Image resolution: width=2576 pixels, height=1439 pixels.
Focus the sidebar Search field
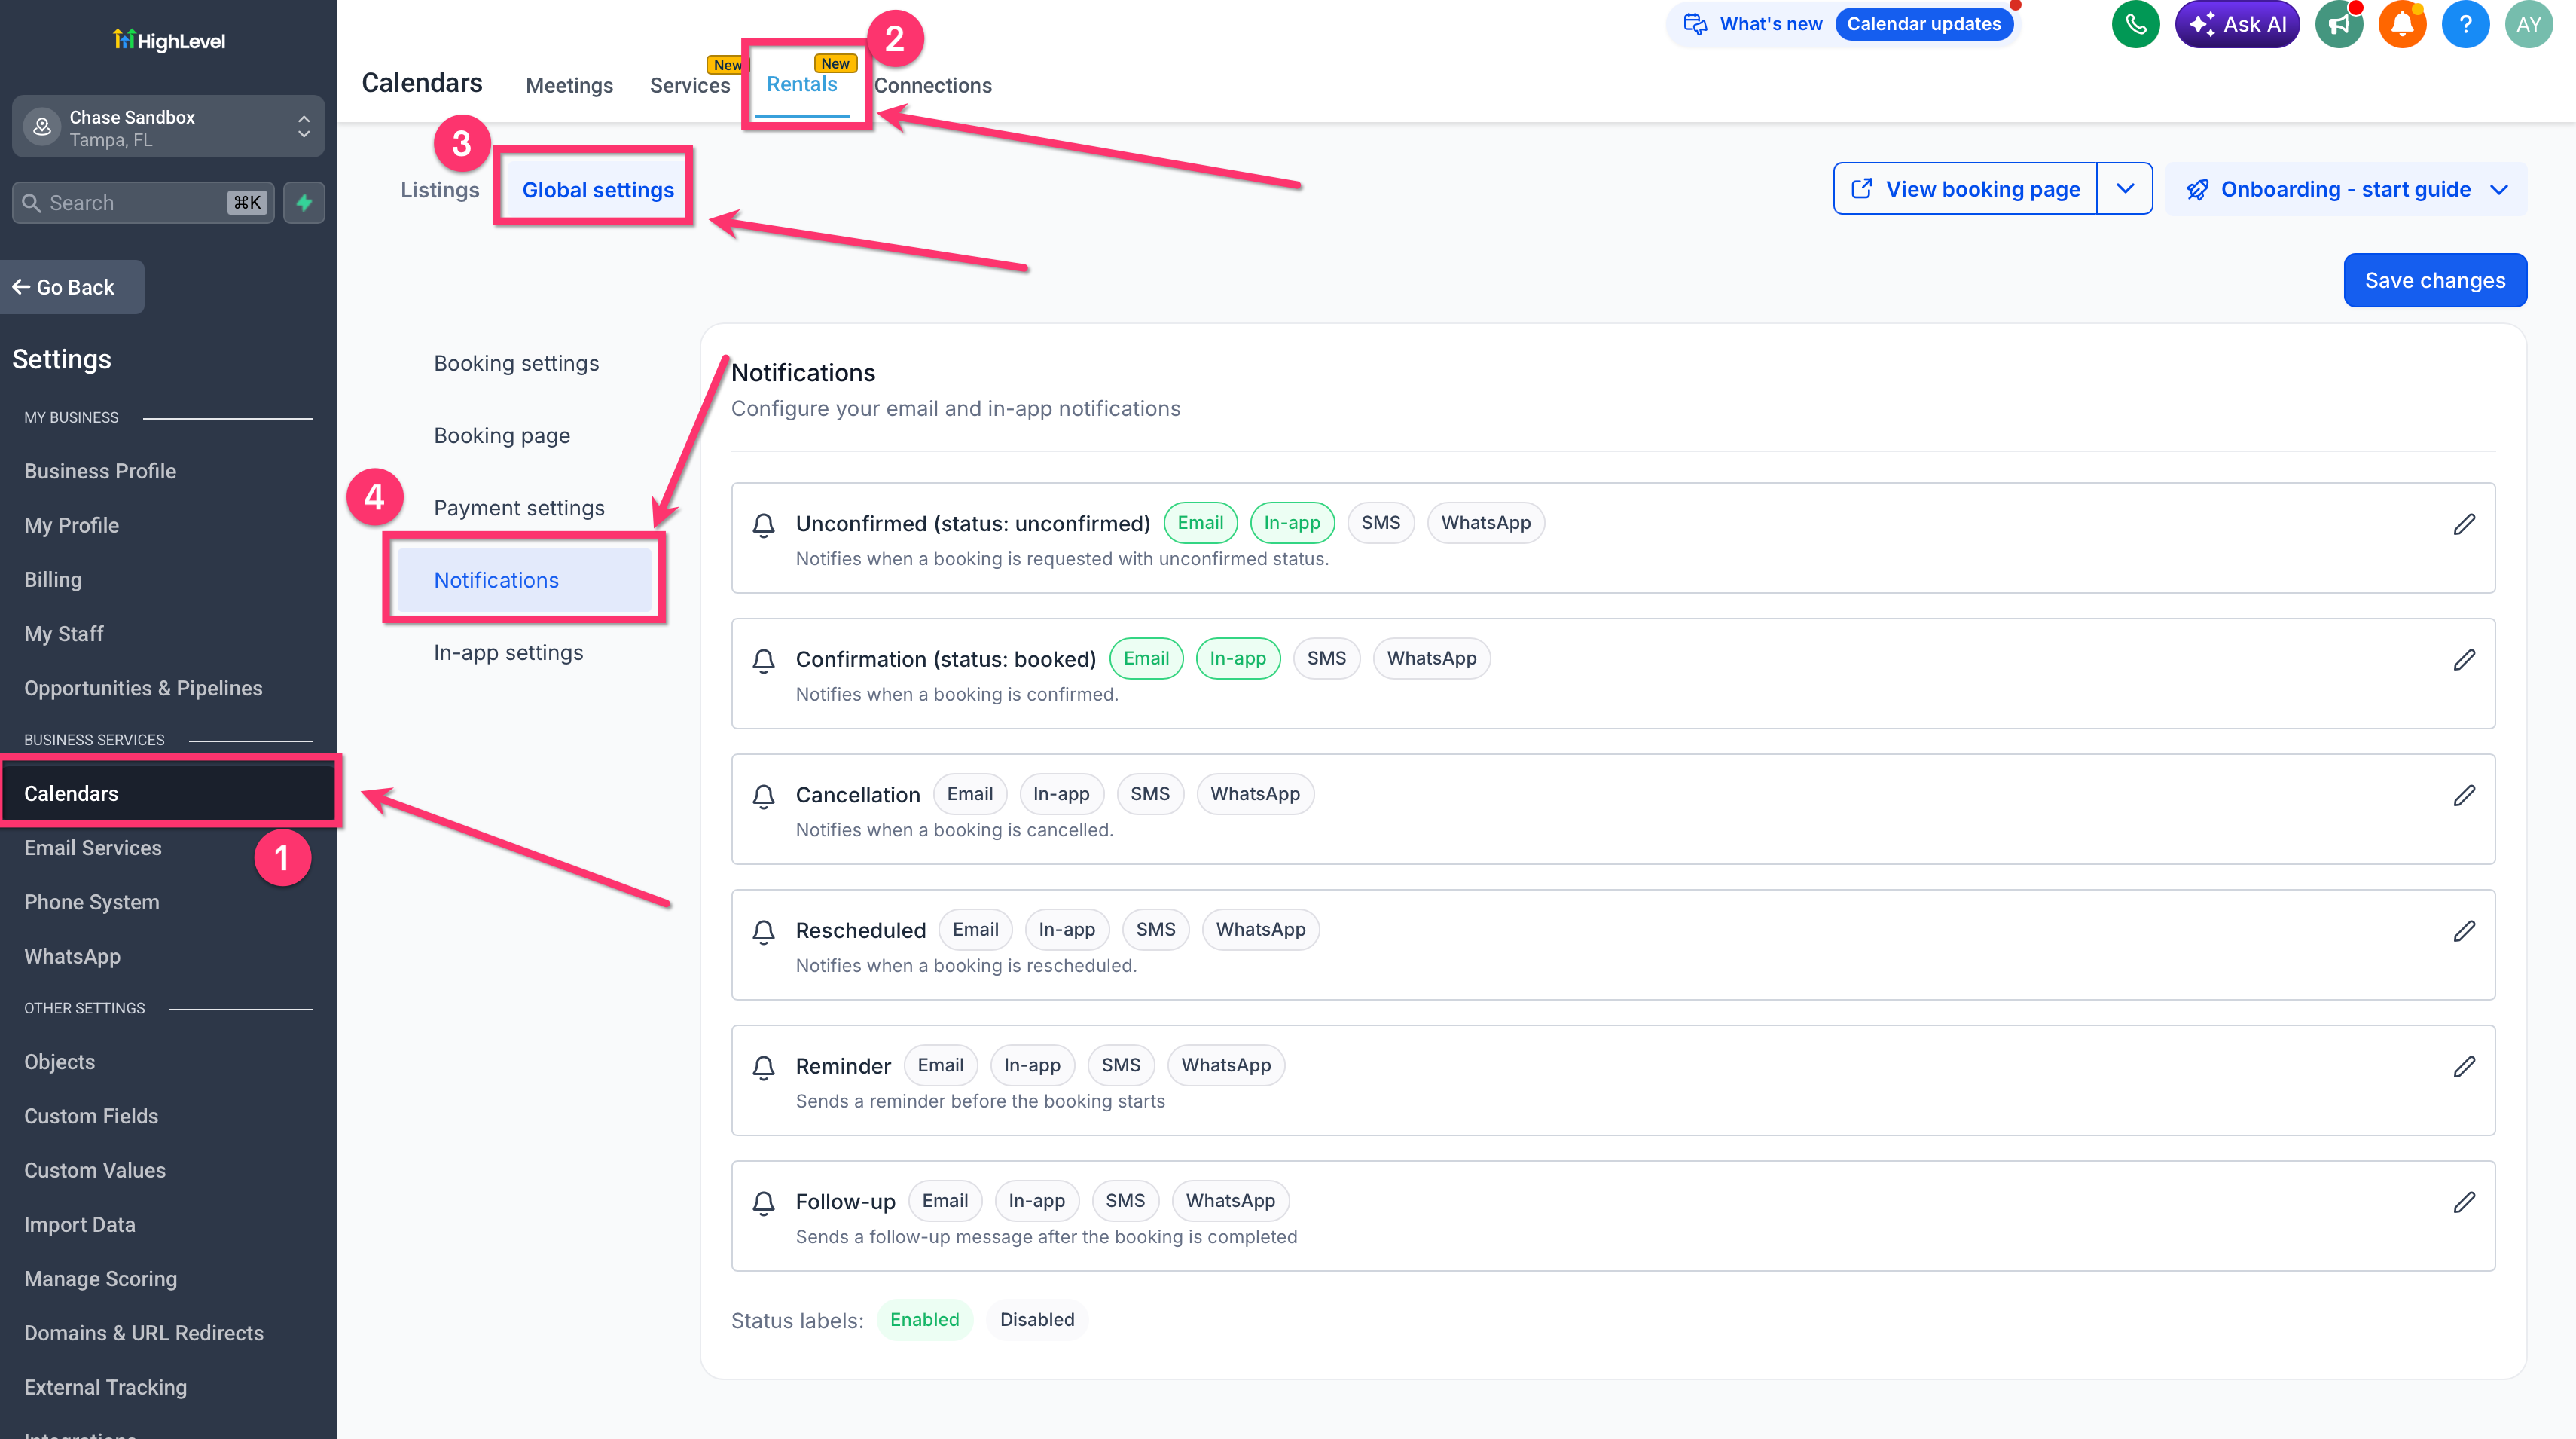click(x=143, y=203)
